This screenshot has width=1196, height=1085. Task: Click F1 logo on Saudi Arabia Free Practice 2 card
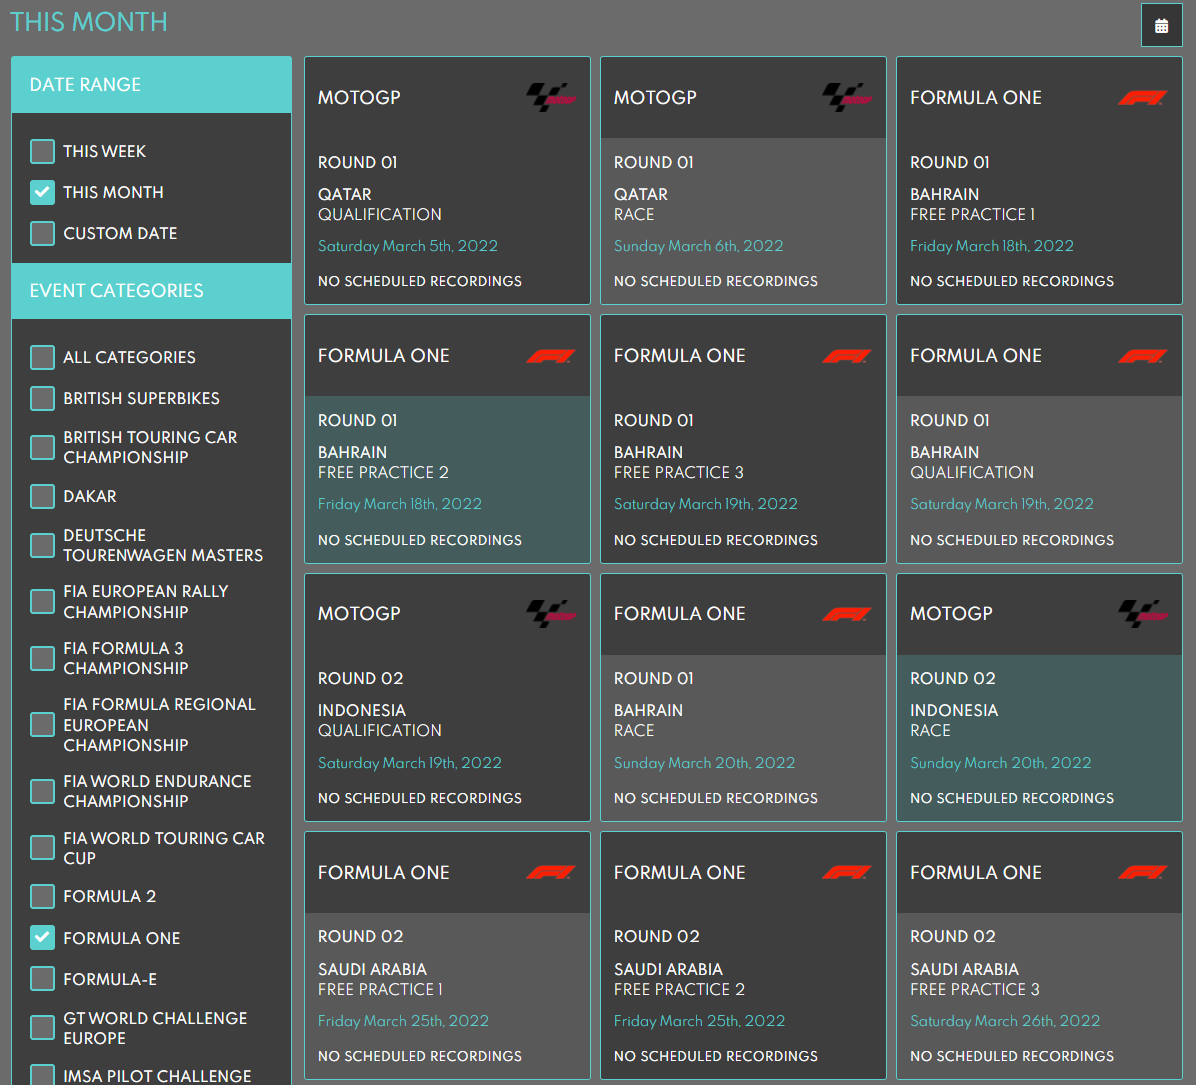pos(847,872)
